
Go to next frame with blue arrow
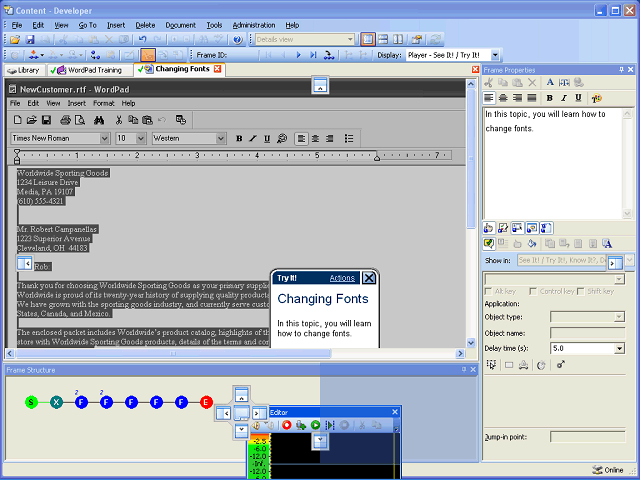298,55
